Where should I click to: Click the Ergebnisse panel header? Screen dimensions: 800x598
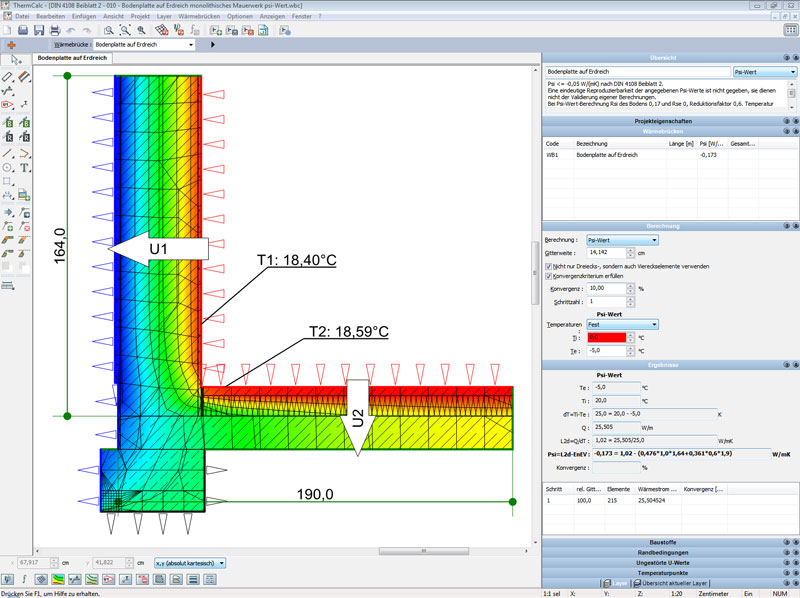tap(663, 365)
